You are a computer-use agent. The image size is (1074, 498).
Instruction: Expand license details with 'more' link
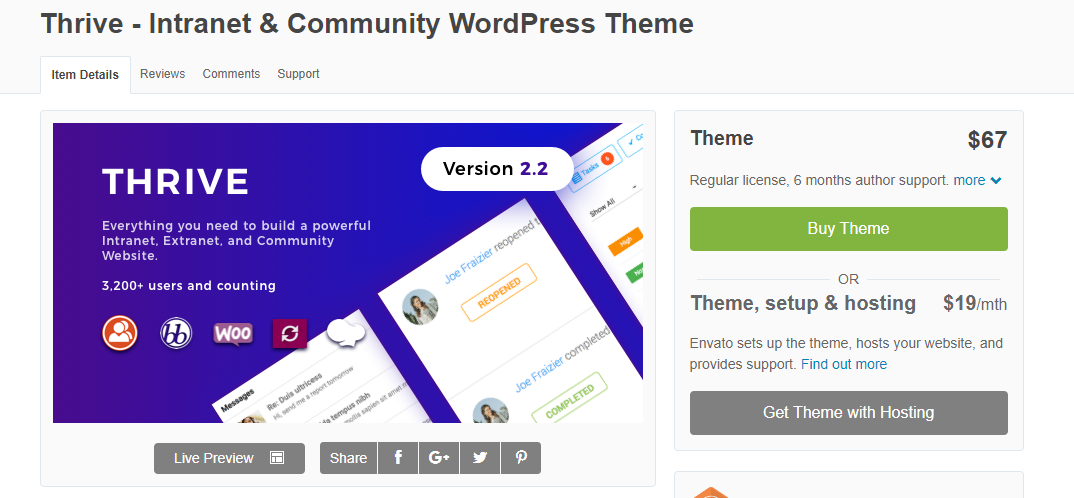click(x=969, y=180)
